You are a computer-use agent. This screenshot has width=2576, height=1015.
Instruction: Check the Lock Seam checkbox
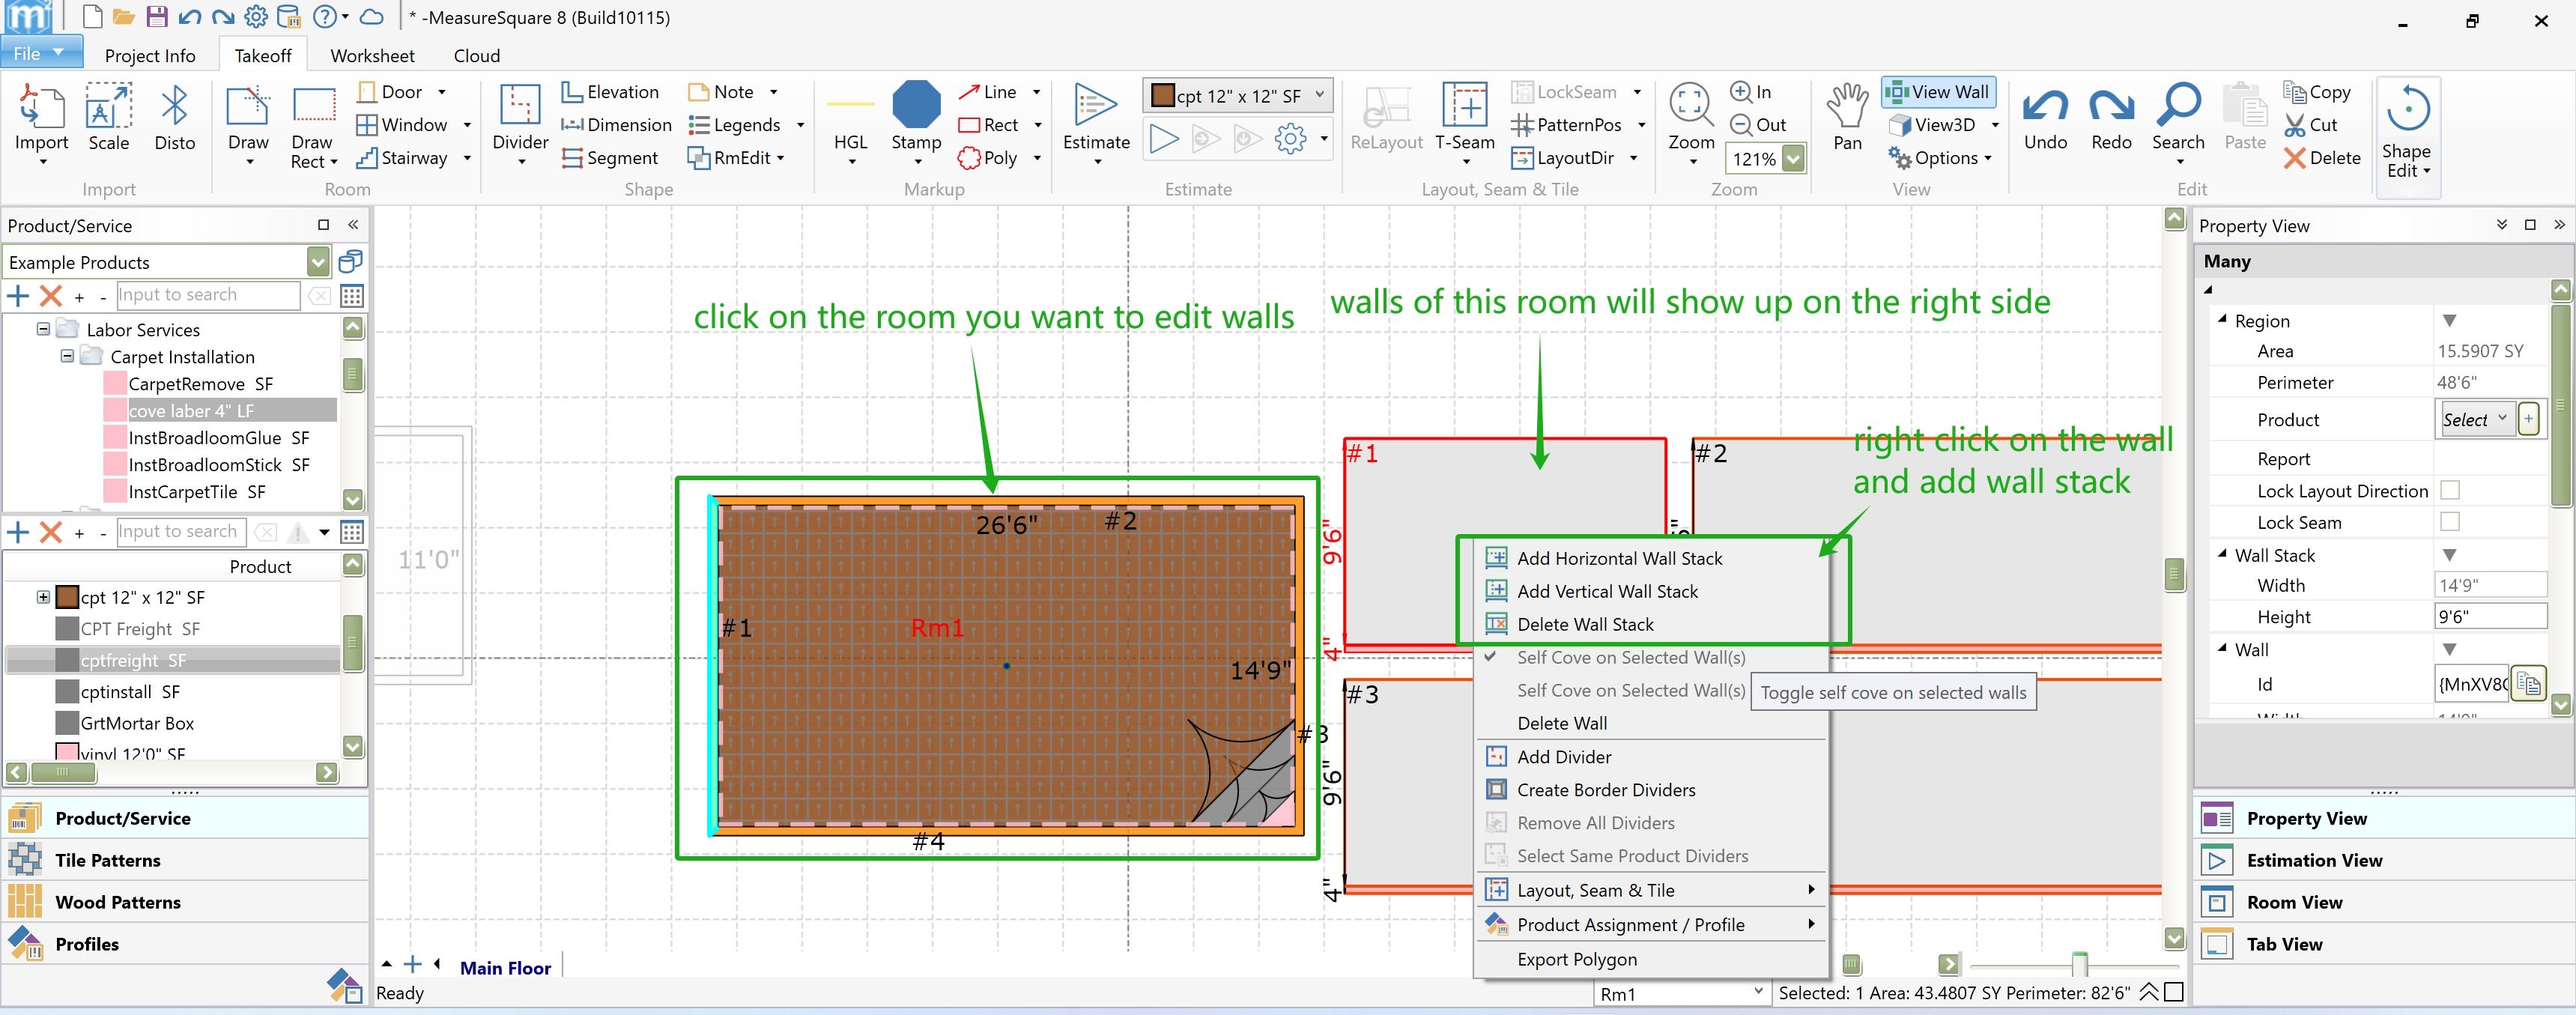pos(2449,522)
